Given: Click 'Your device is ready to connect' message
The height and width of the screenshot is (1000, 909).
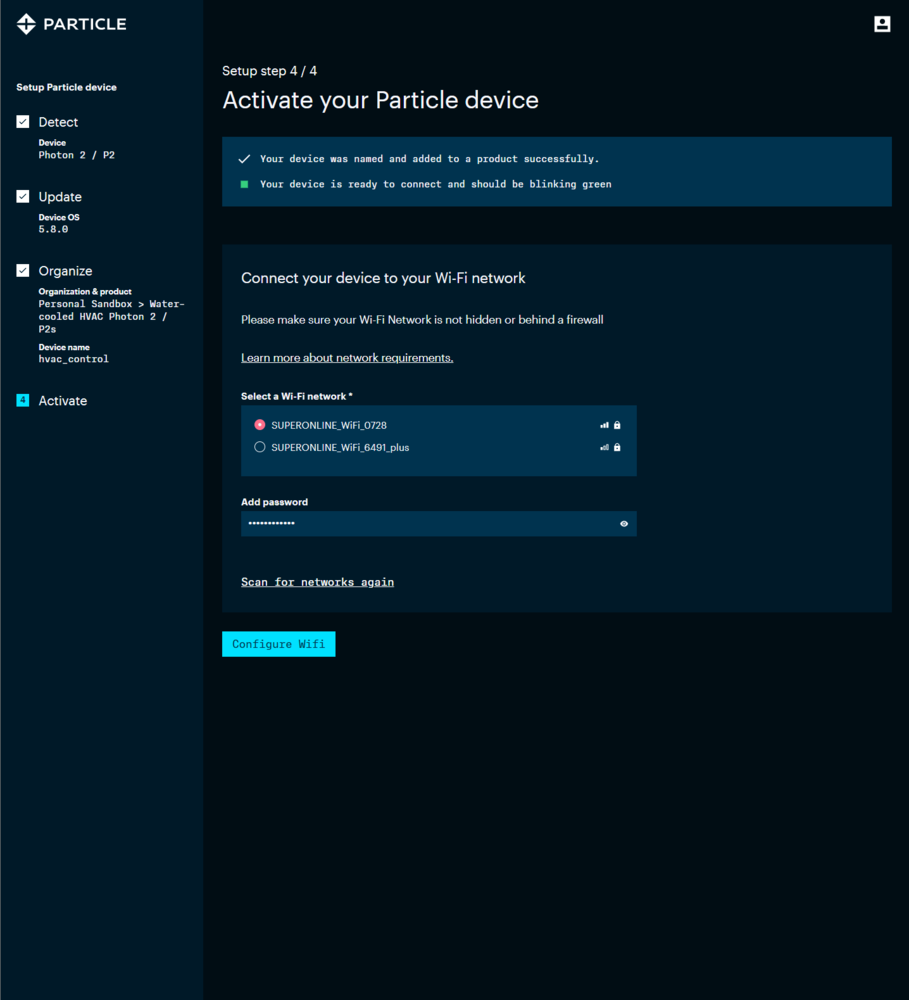Looking at the screenshot, I should (x=436, y=184).
